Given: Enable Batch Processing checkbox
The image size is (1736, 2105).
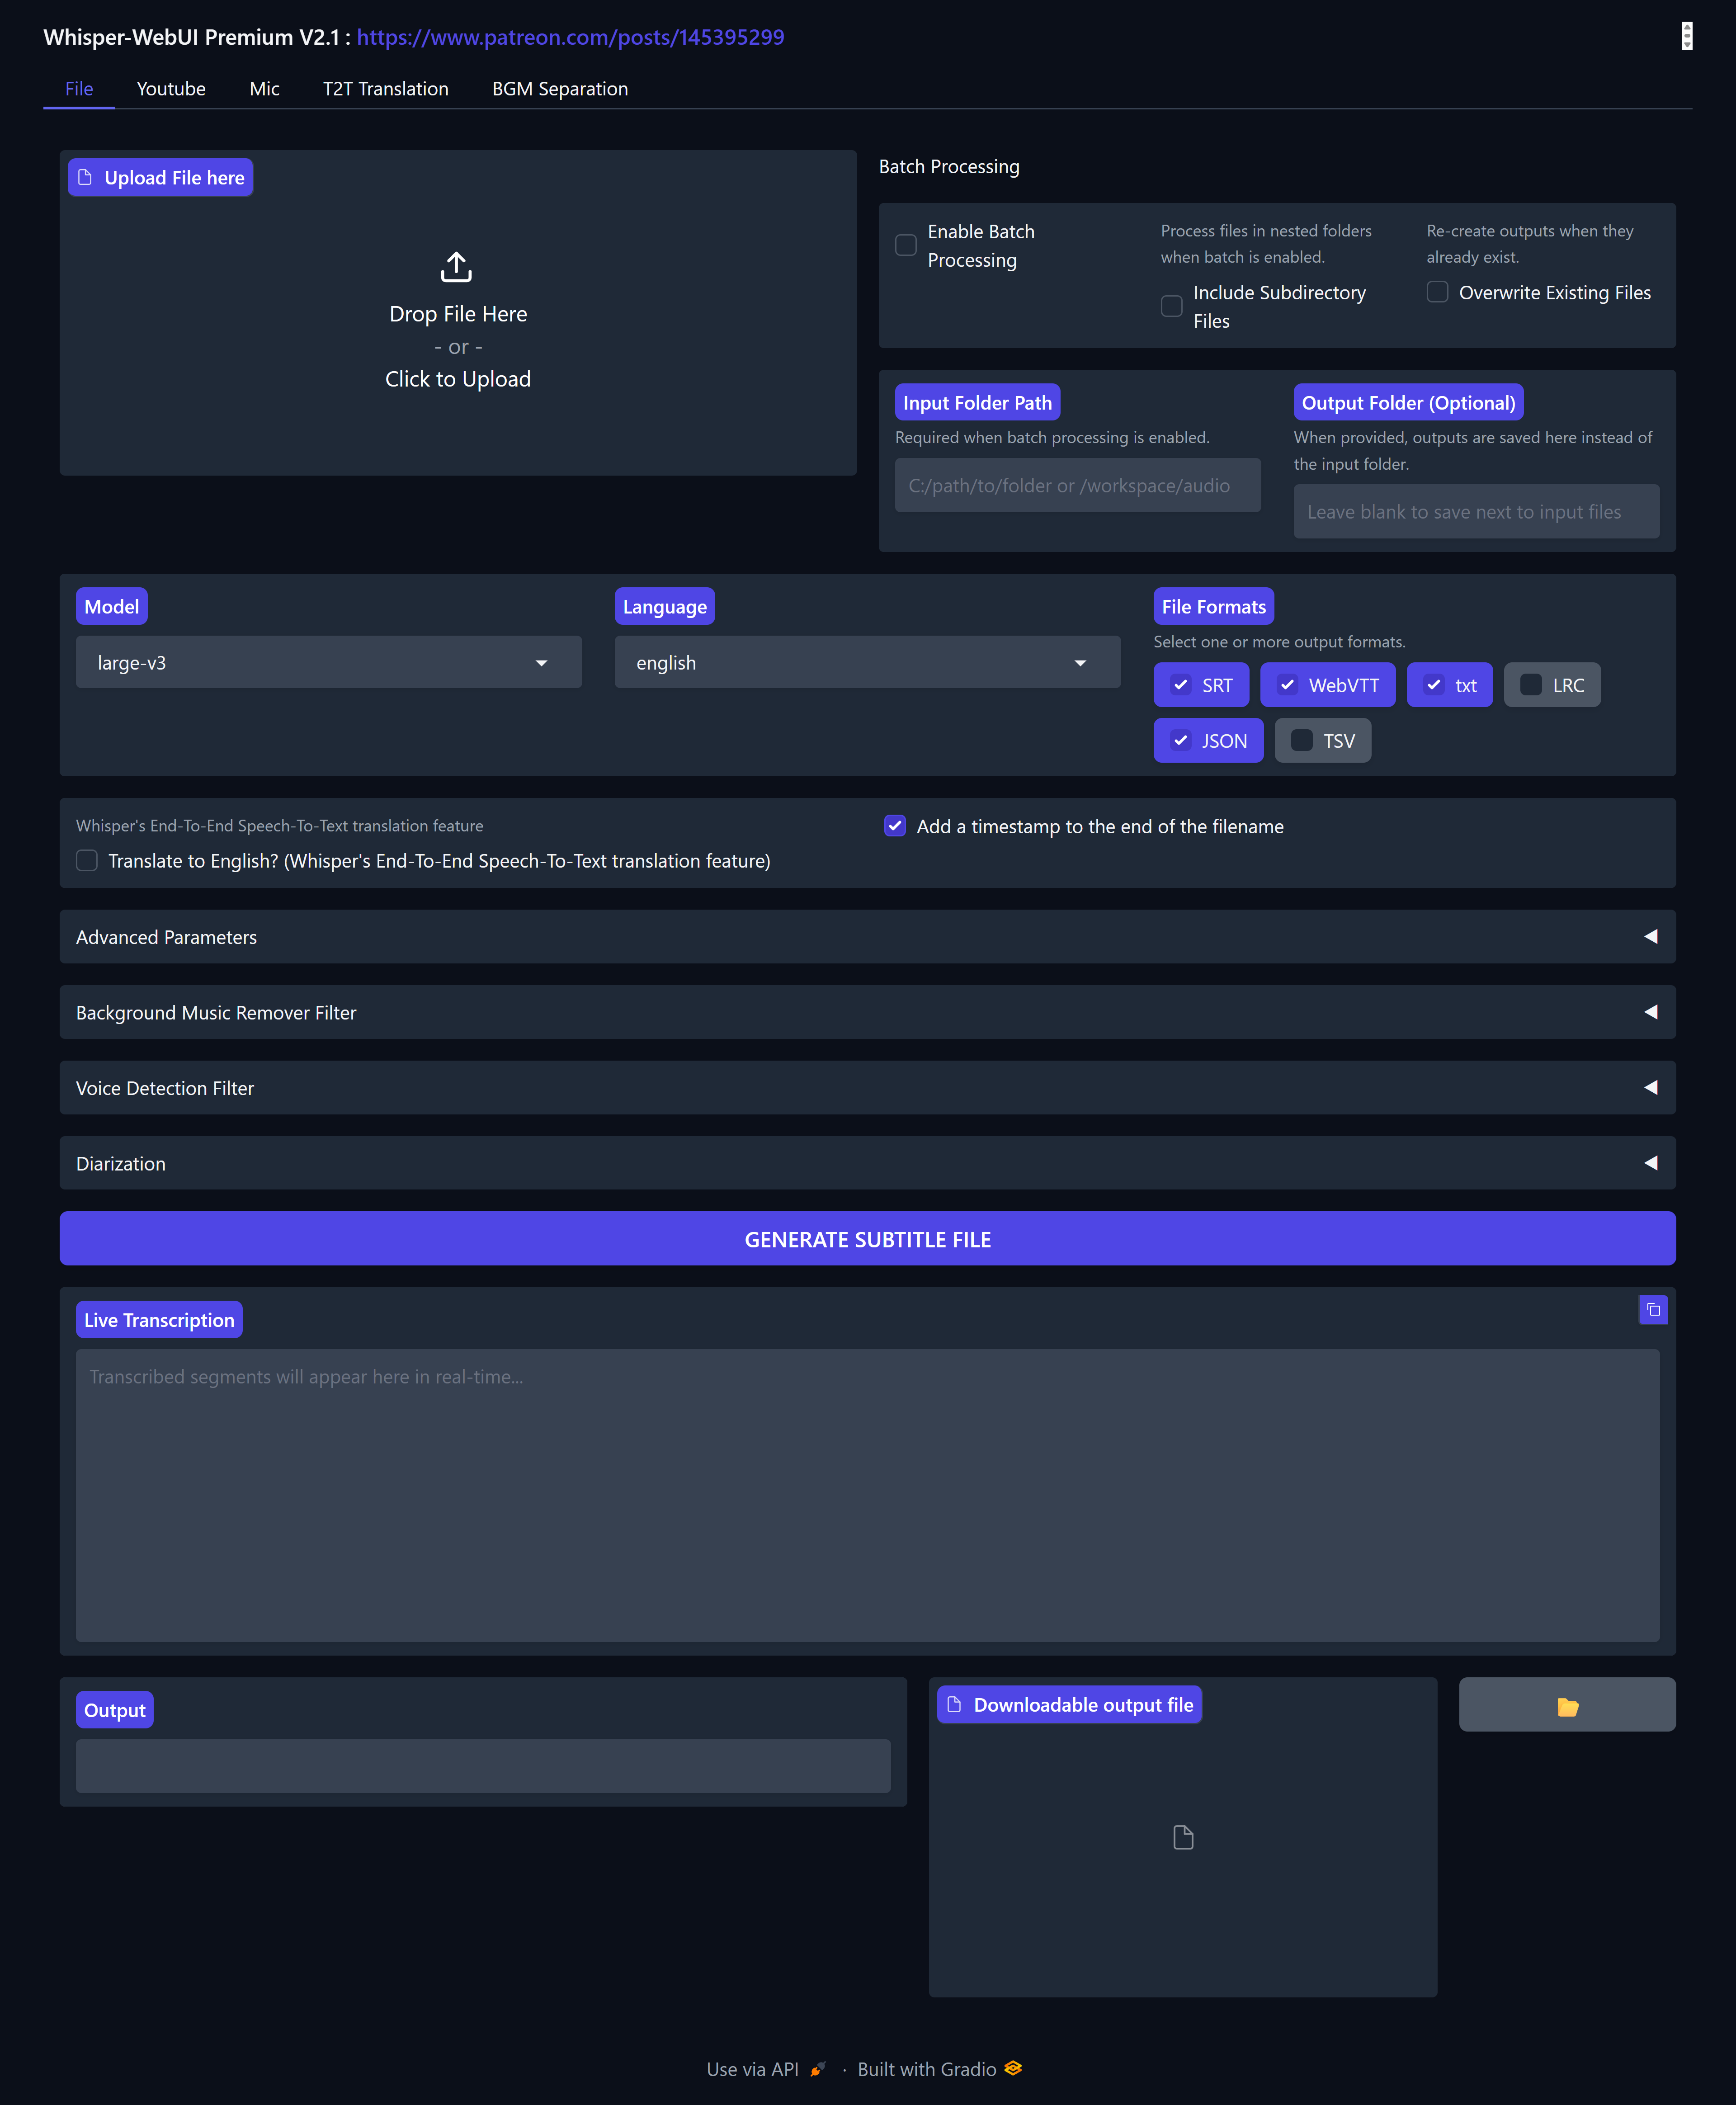Looking at the screenshot, I should 906,245.
